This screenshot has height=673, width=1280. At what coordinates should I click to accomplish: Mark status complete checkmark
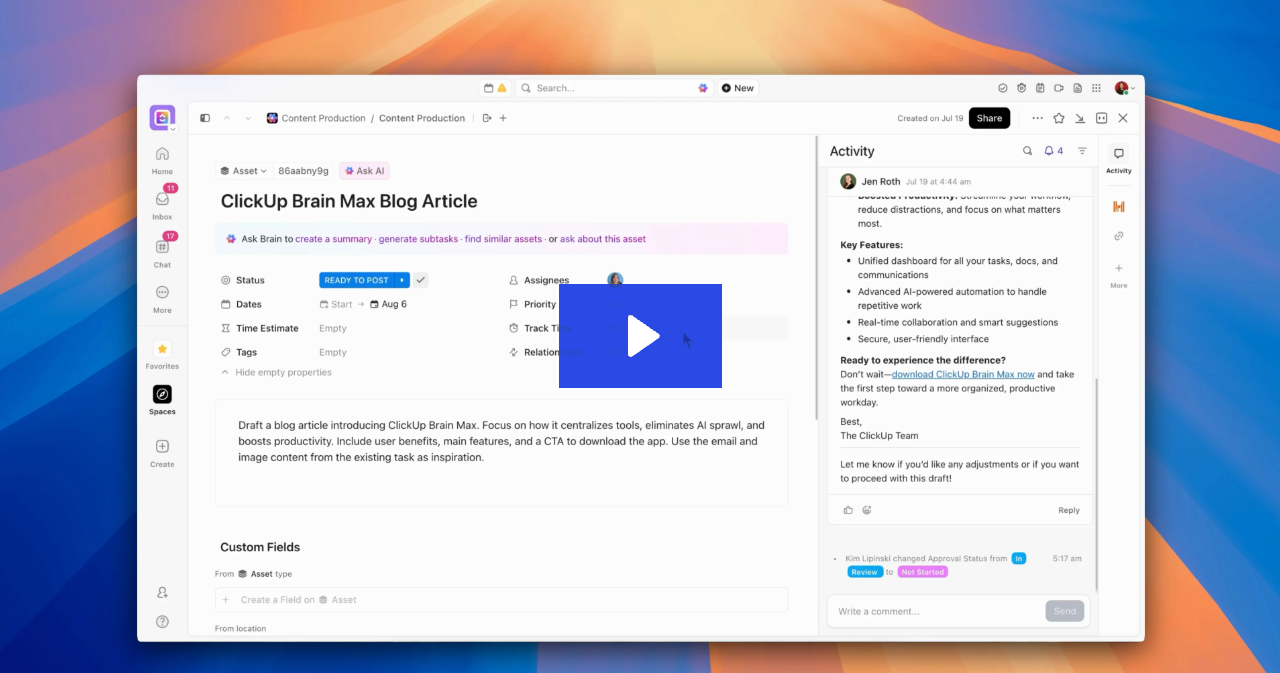(x=421, y=280)
